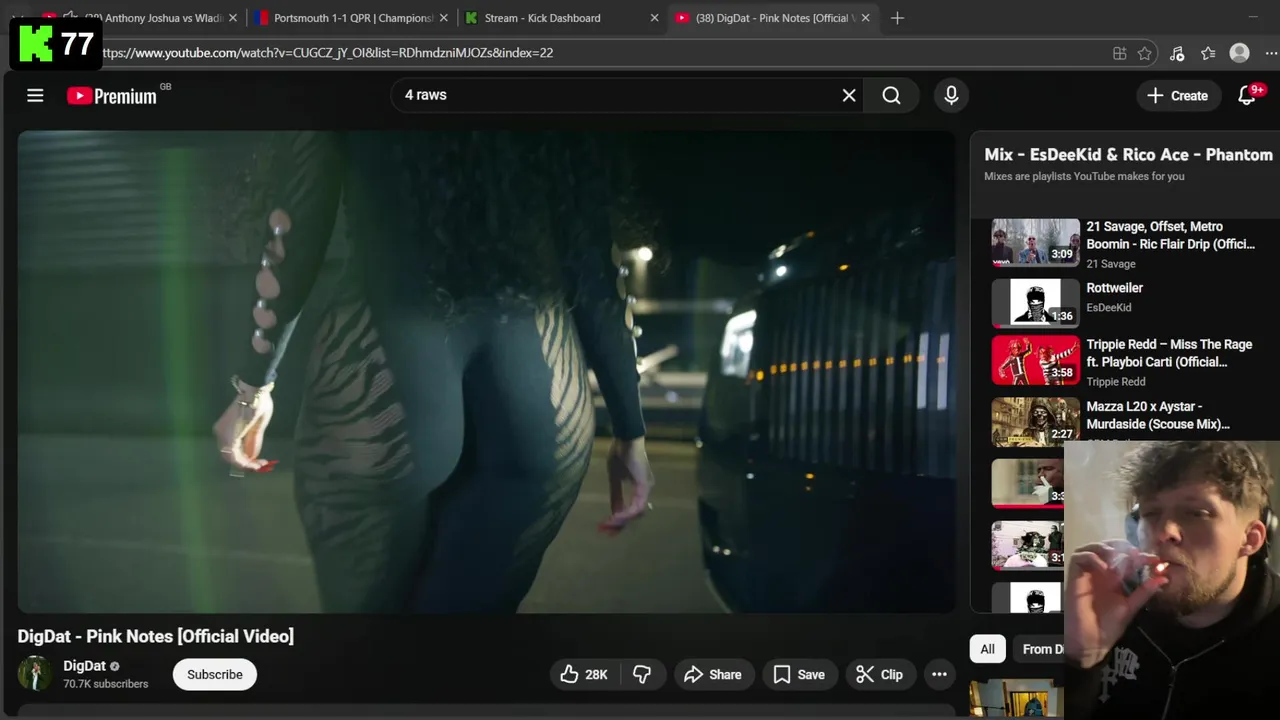This screenshot has width=1280, height=720.
Task: Open the browser favorites list icon
Action: pos(1208,53)
